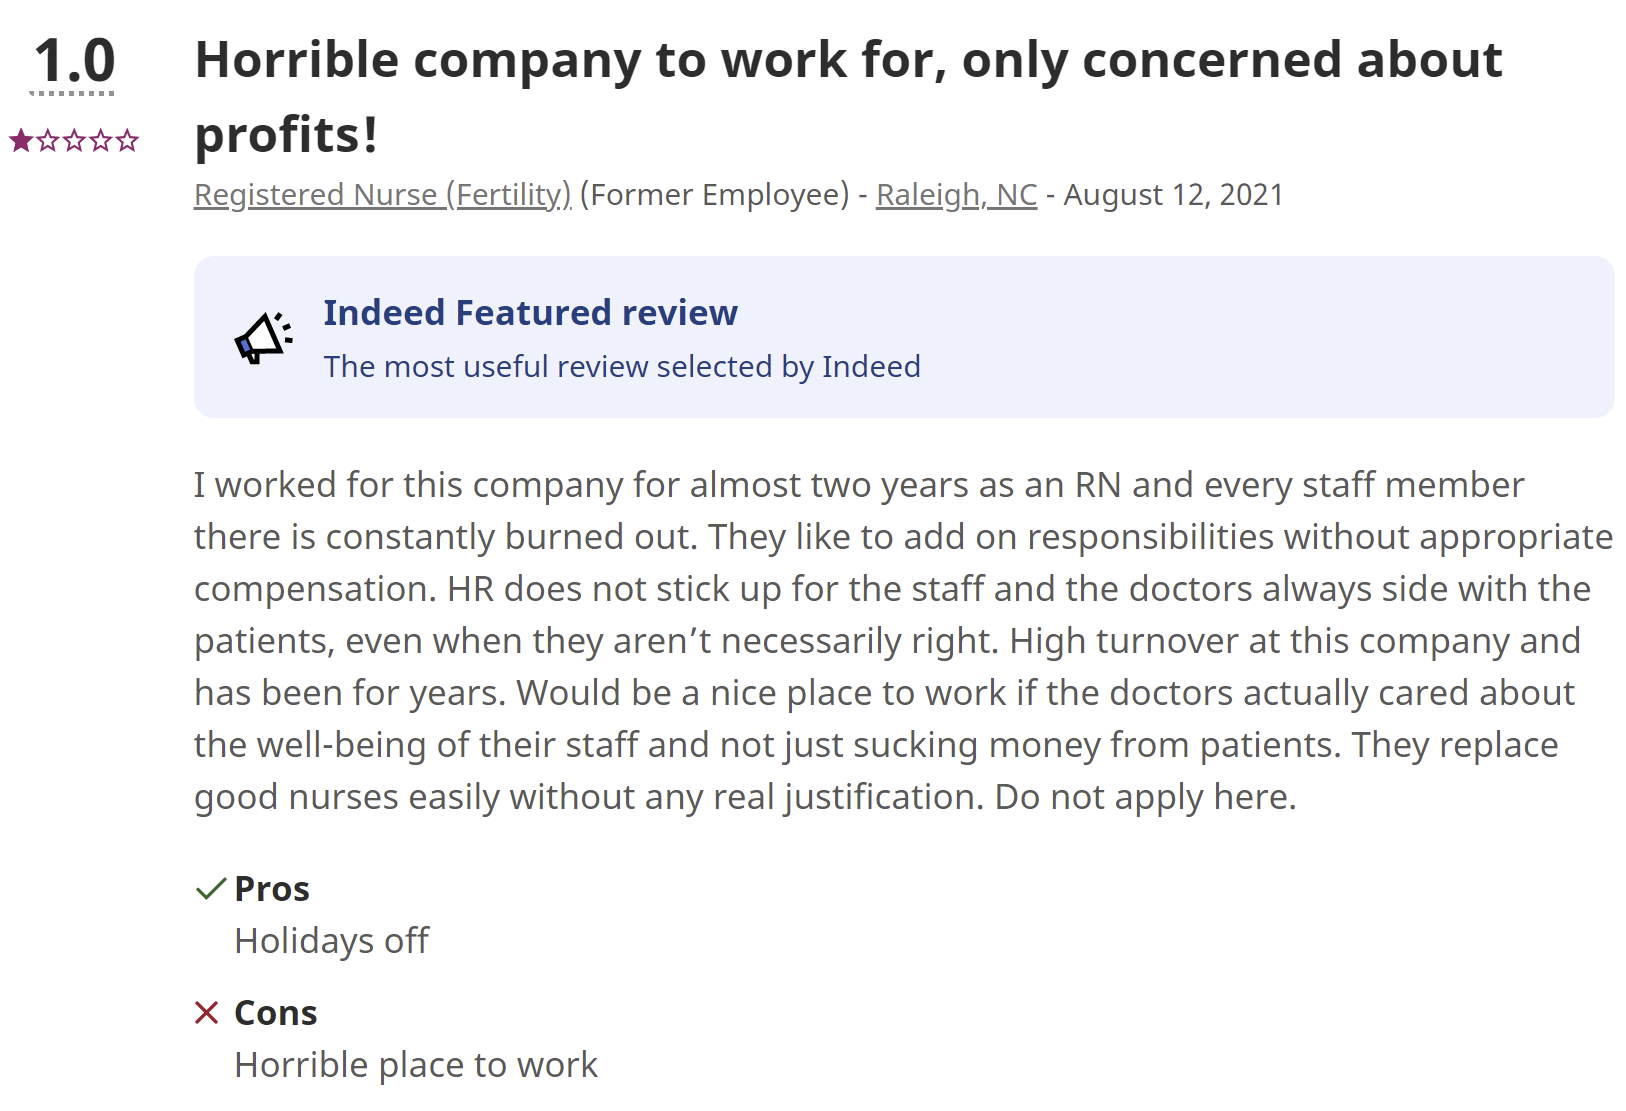Click the megaphone featured review icon
The image size is (1626, 1111).
click(x=264, y=338)
